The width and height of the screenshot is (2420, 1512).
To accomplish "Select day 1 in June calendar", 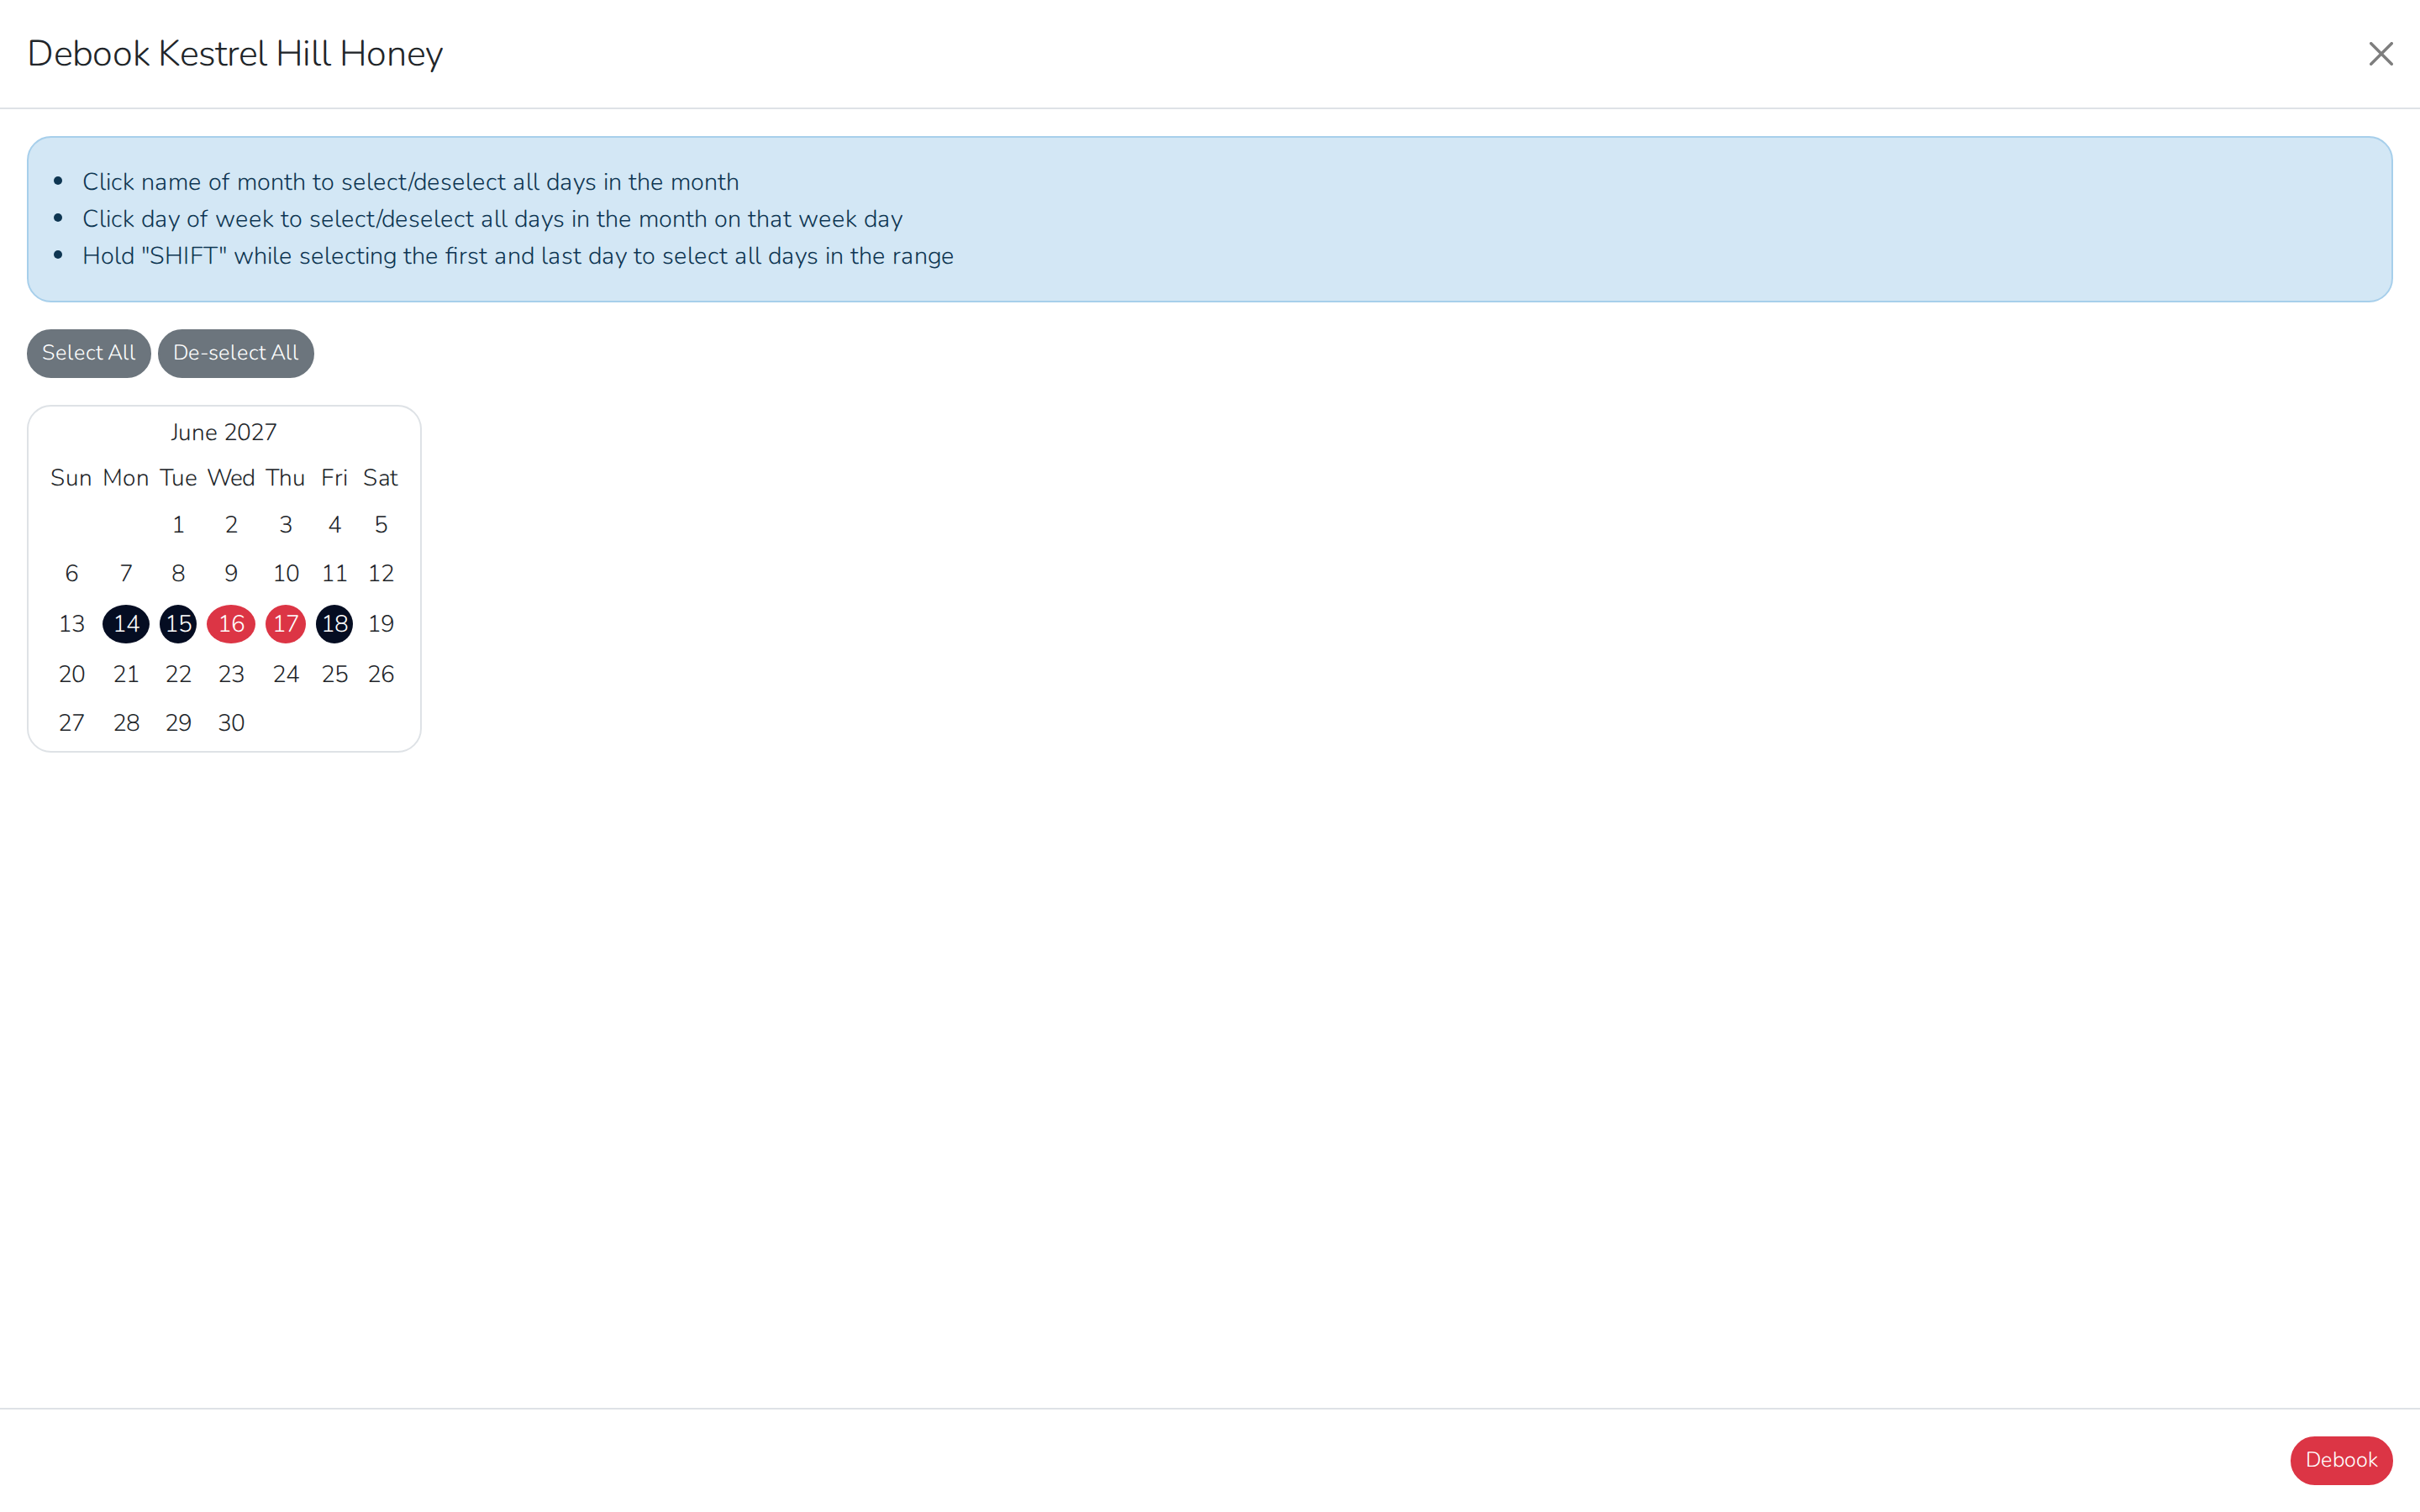I will click(178, 525).
